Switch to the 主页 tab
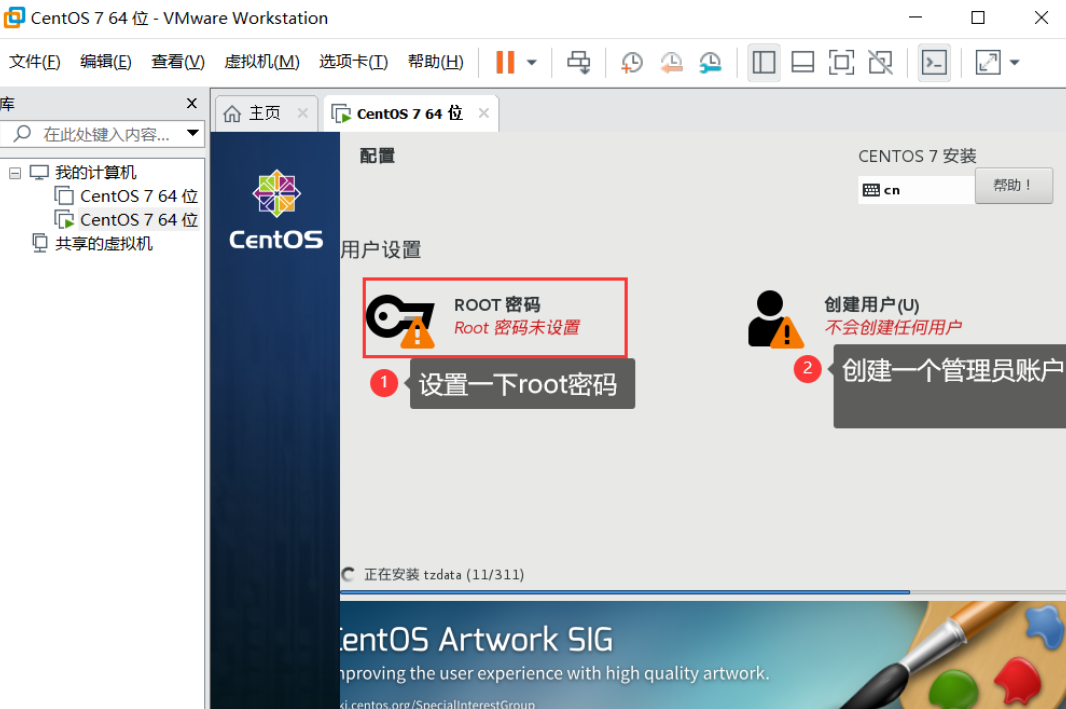Image resolution: width=1066 pixels, height=709 pixels. [x=265, y=114]
